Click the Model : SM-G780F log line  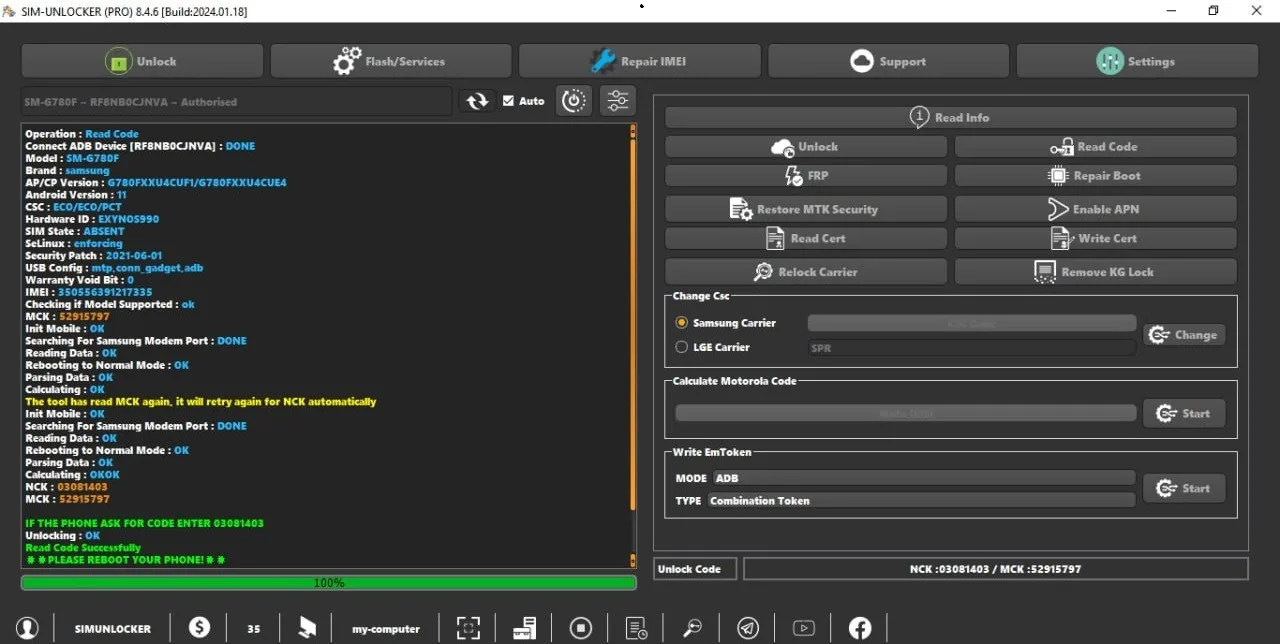tap(72, 158)
